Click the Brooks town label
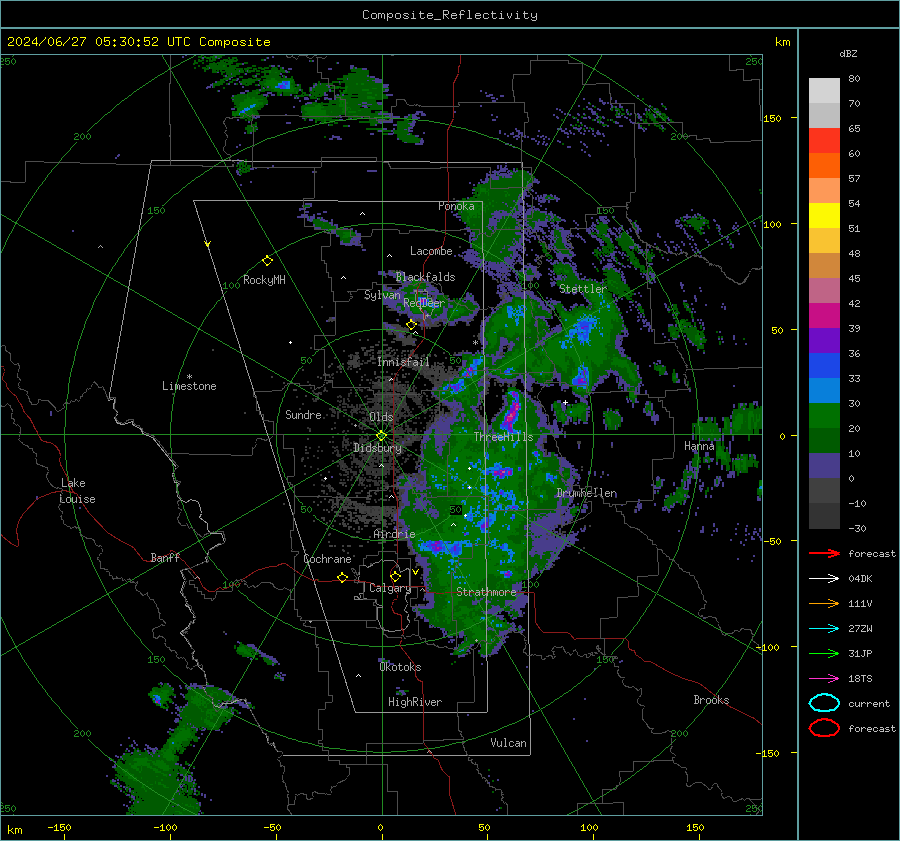The width and height of the screenshot is (900, 841). click(x=711, y=700)
